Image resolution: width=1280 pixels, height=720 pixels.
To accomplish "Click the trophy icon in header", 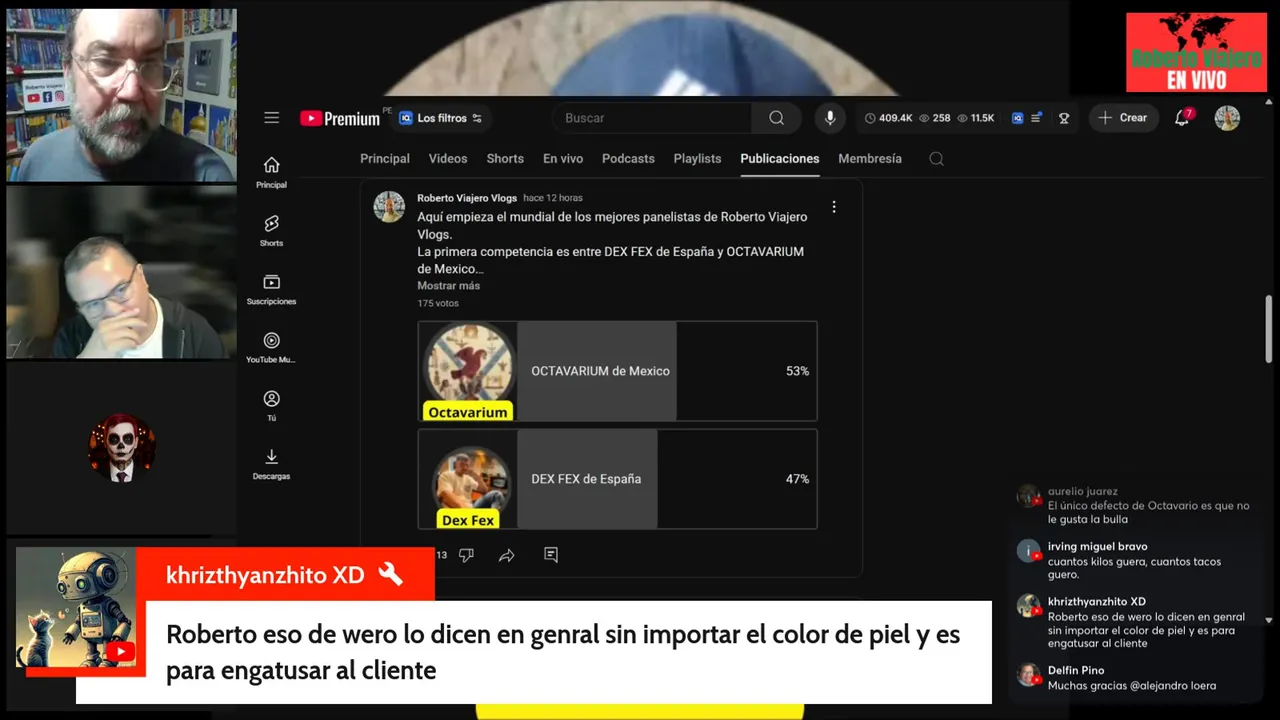I will click(1064, 118).
